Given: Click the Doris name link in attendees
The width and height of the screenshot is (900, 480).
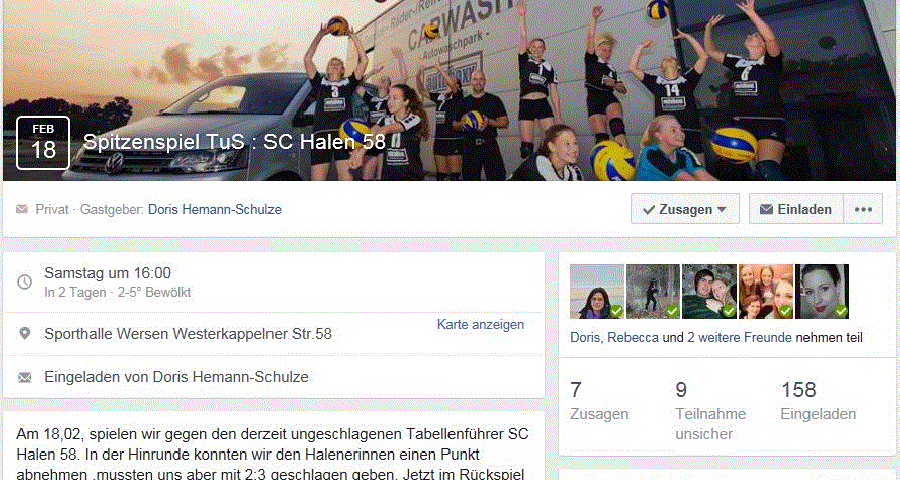Looking at the screenshot, I should 585,338.
